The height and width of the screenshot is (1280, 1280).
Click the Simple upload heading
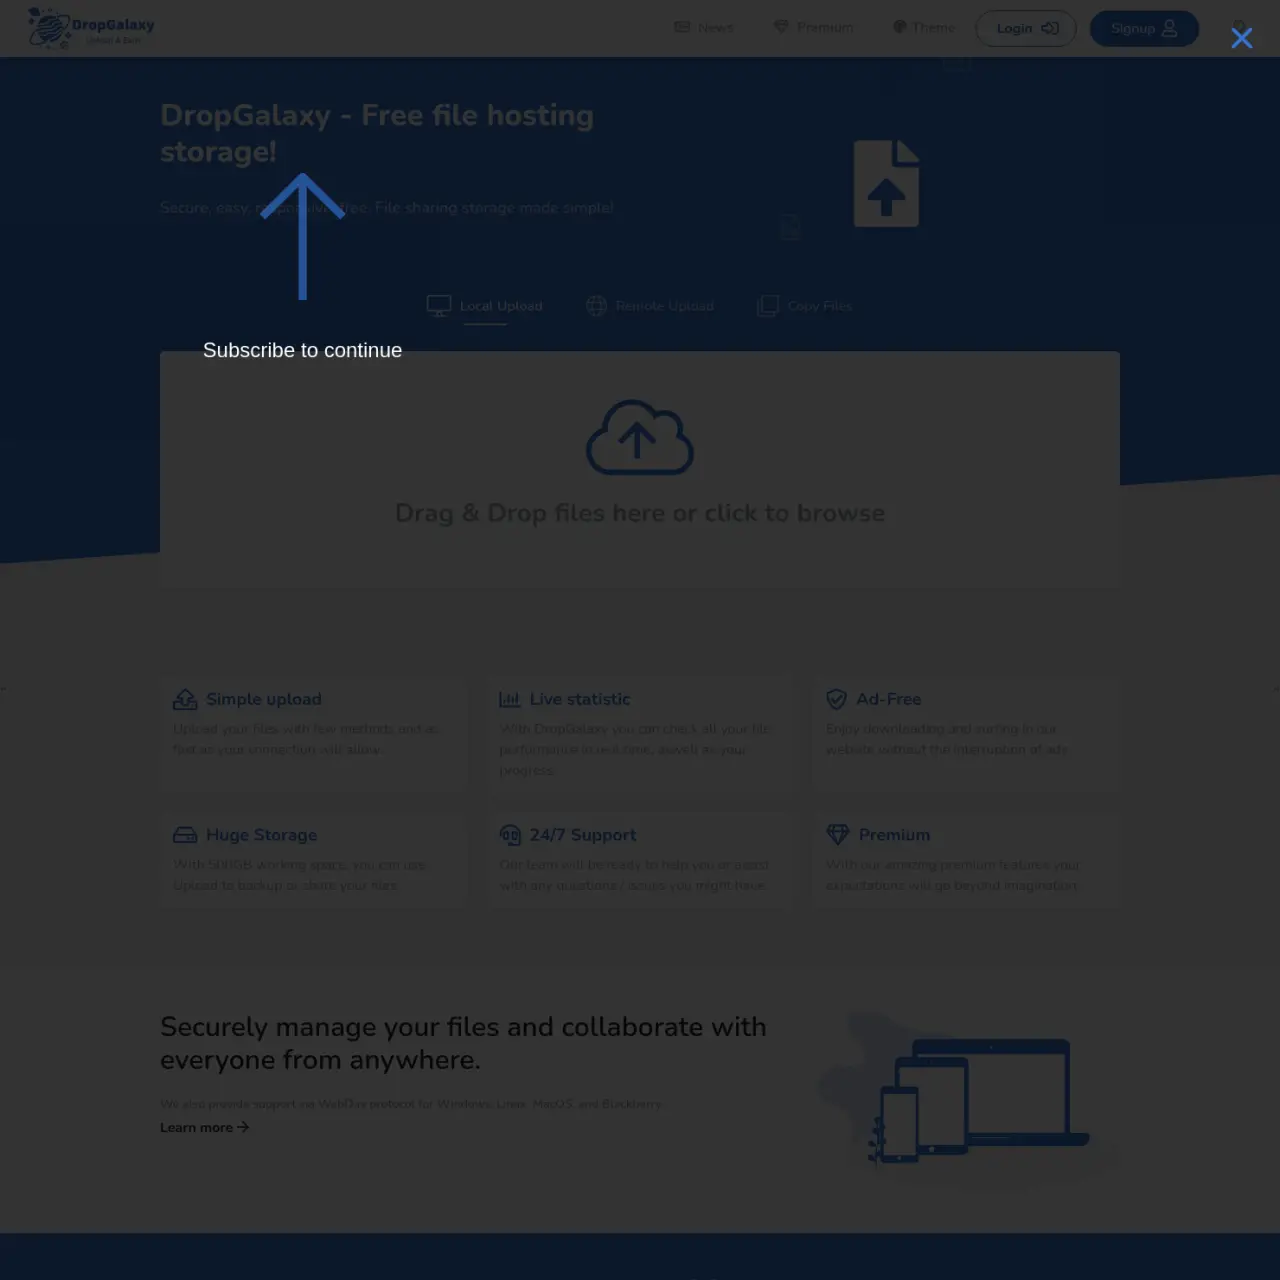264,699
